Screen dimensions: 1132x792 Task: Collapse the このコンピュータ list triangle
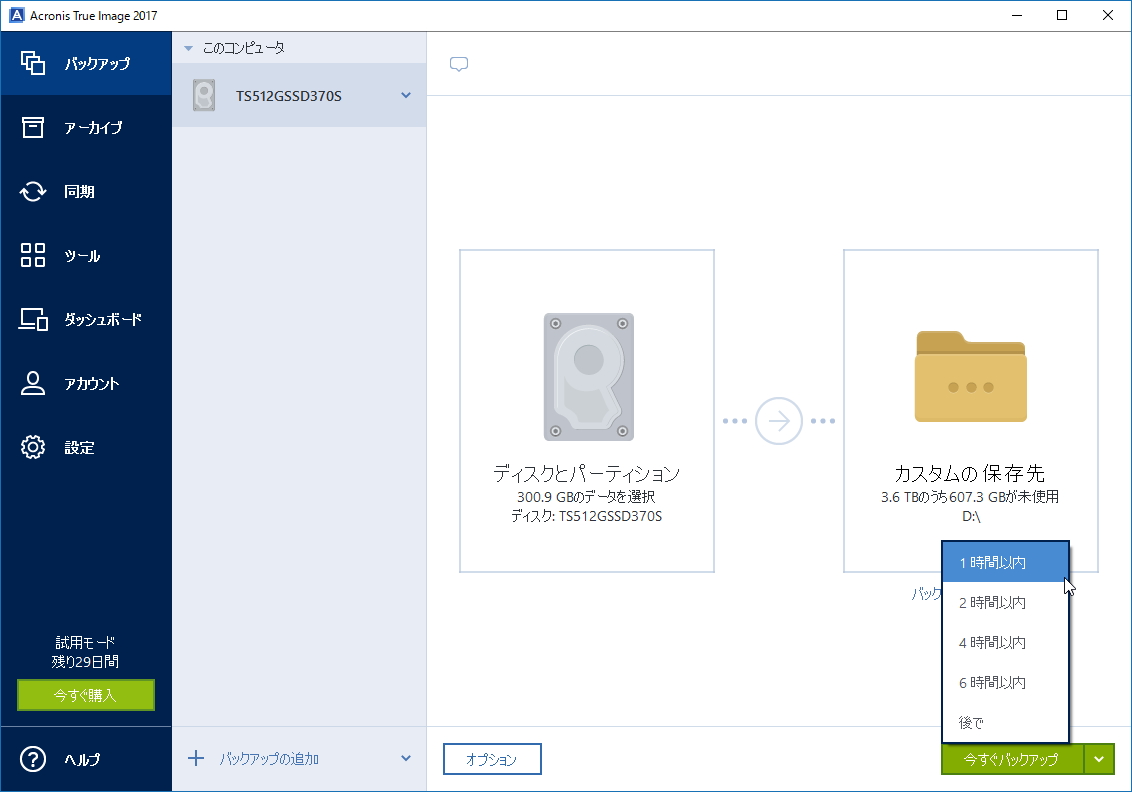188,48
